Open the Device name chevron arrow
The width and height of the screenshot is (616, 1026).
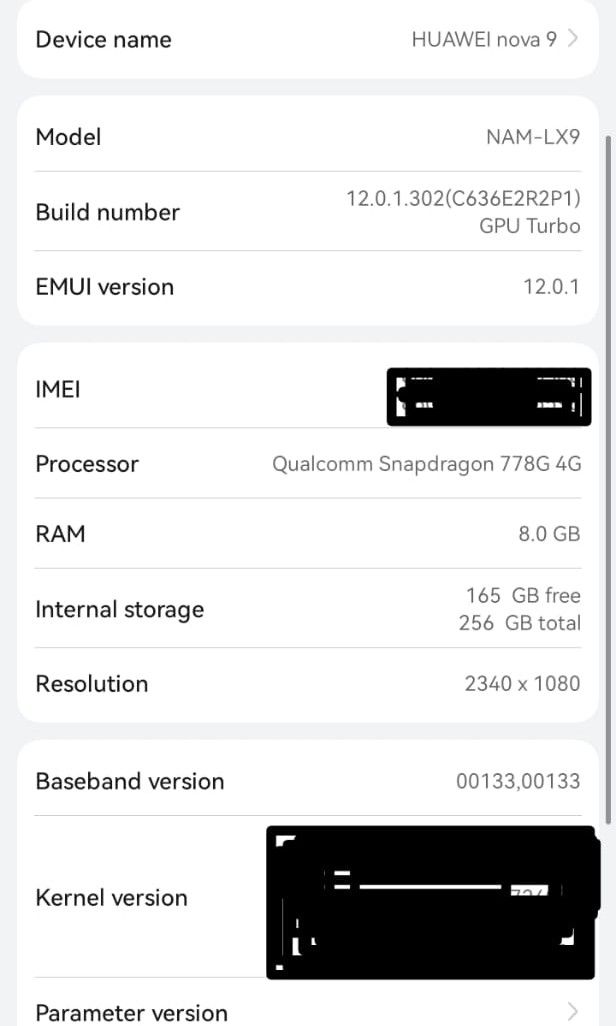pyautogui.click(x=573, y=39)
